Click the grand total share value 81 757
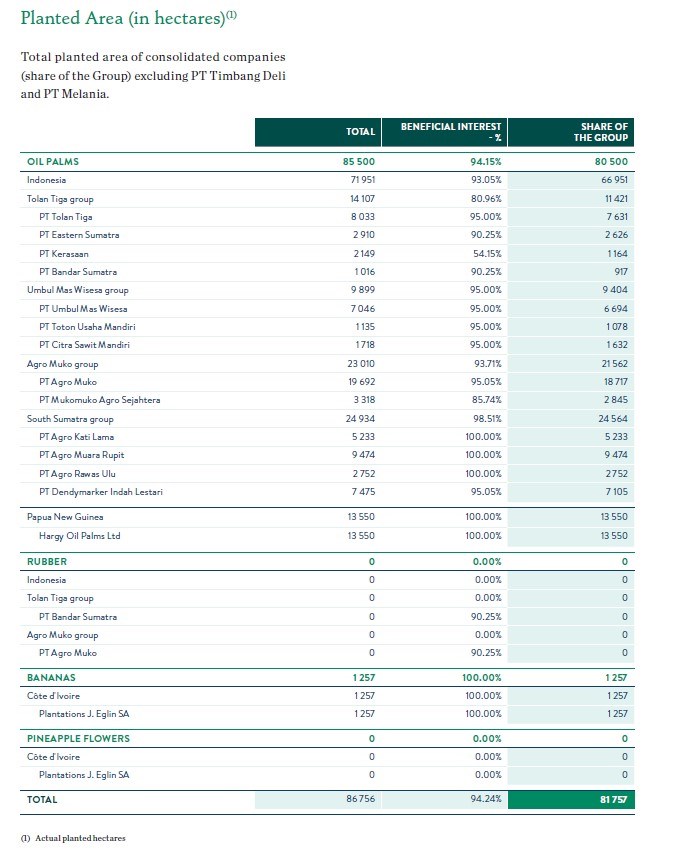Screen dimensions: 675x859 pos(613,800)
